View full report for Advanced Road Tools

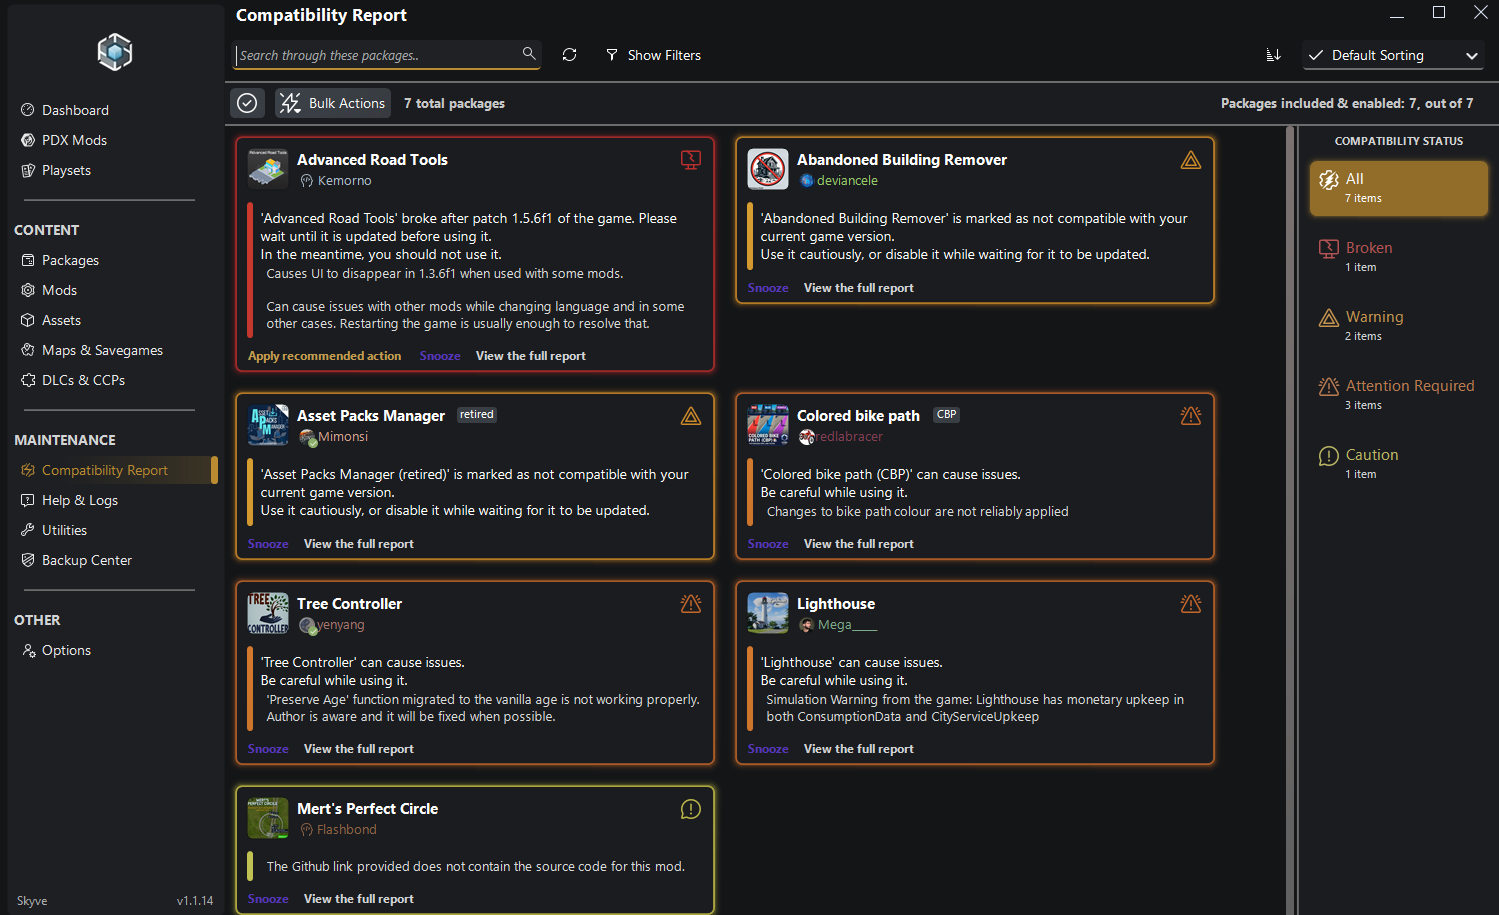(531, 356)
